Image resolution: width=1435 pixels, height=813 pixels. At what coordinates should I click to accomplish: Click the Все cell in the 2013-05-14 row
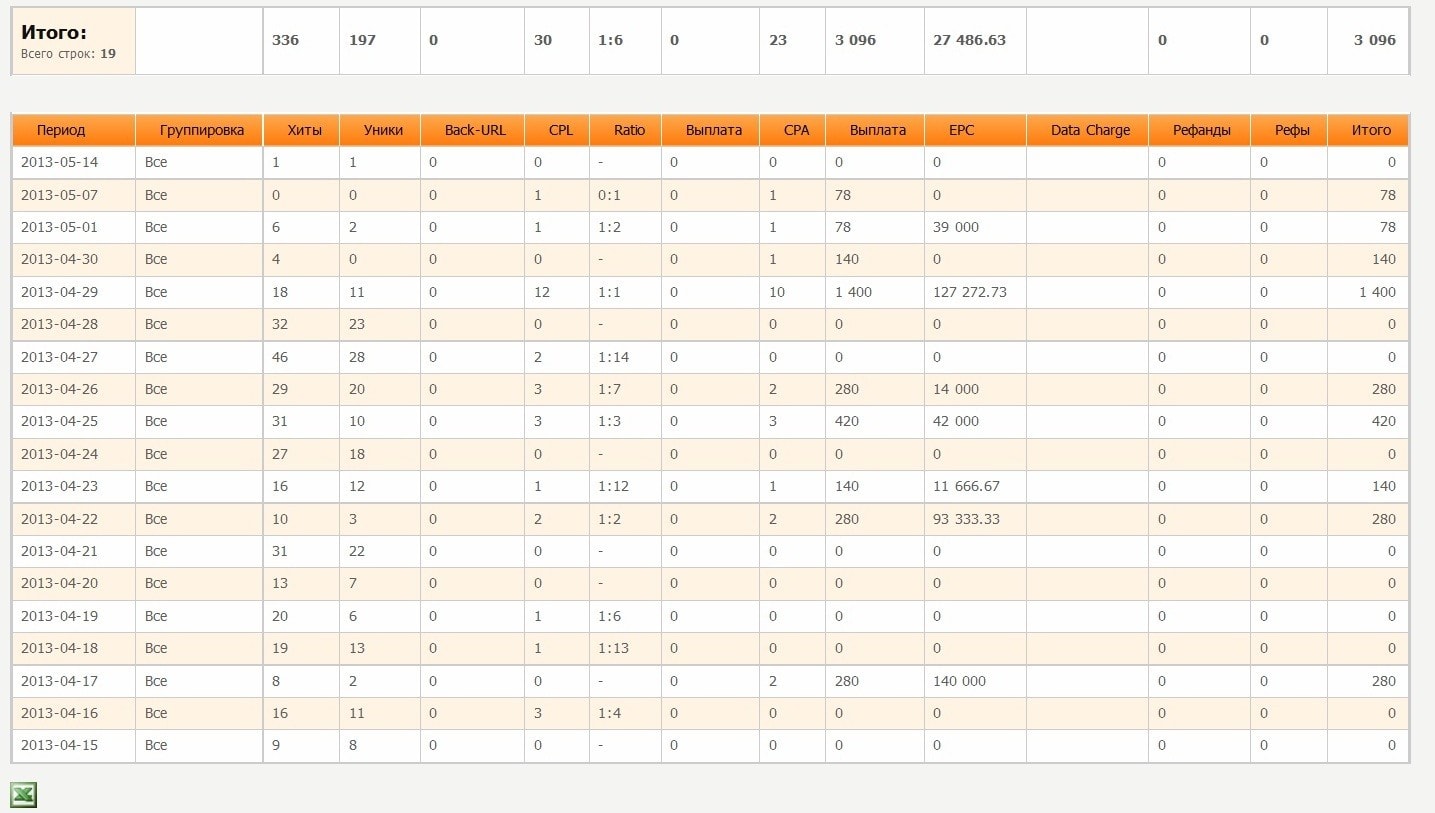(156, 162)
